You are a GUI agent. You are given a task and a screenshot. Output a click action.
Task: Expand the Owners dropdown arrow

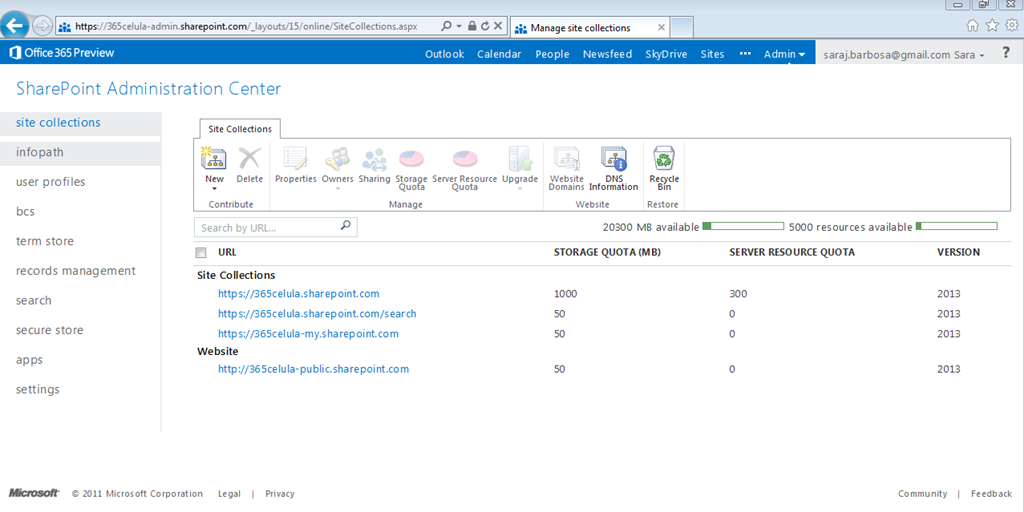337,189
